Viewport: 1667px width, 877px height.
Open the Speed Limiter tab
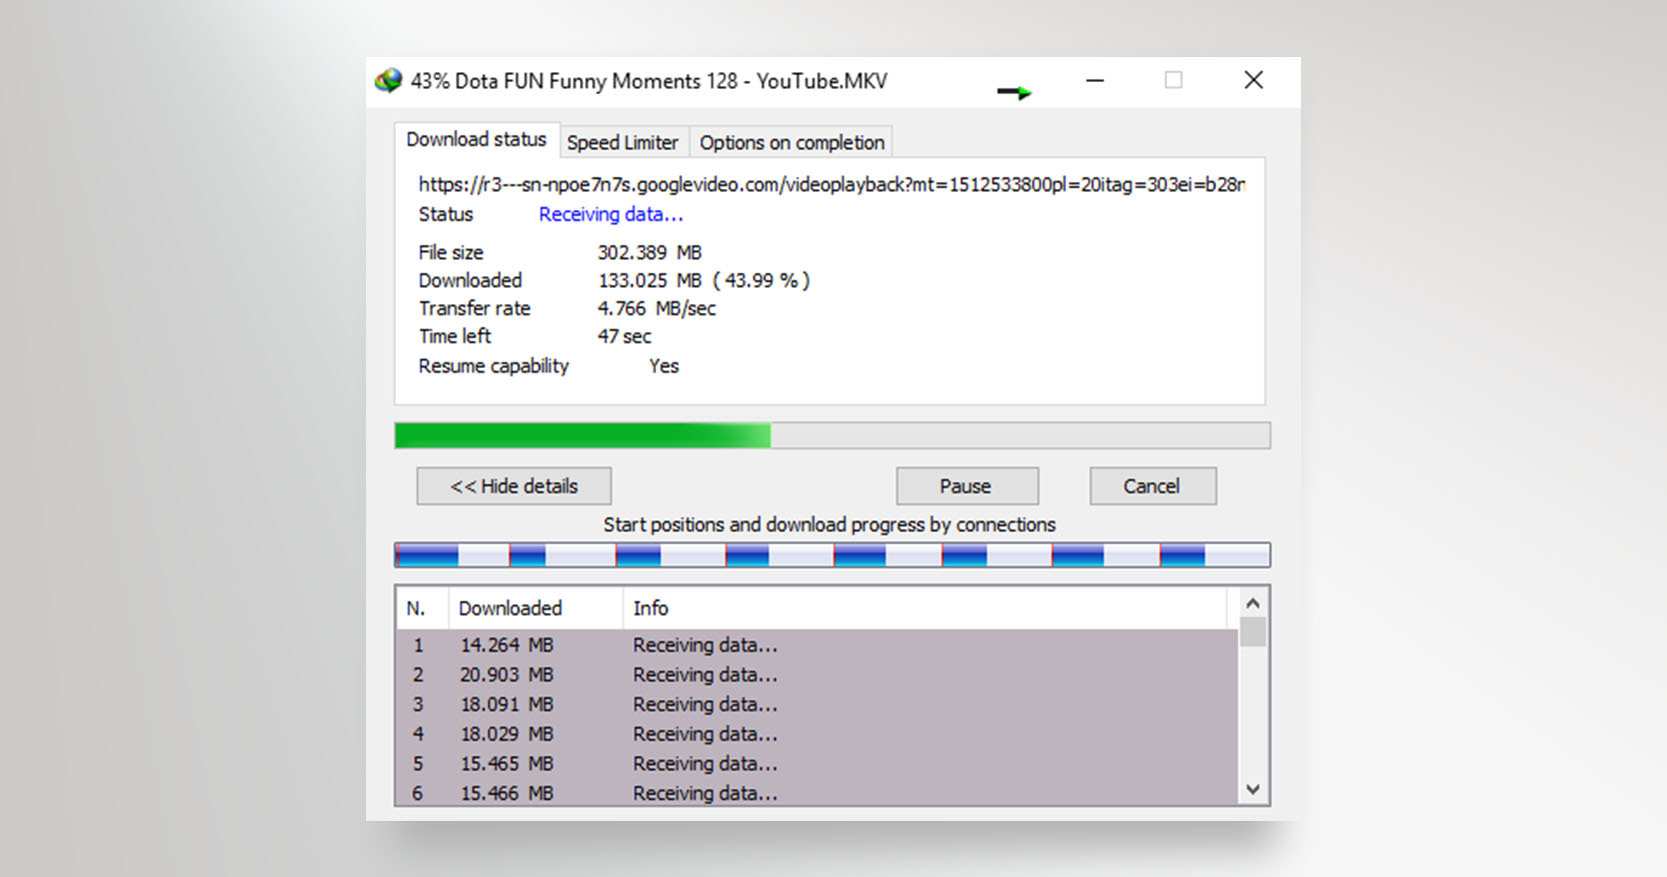click(x=623, y=143)
